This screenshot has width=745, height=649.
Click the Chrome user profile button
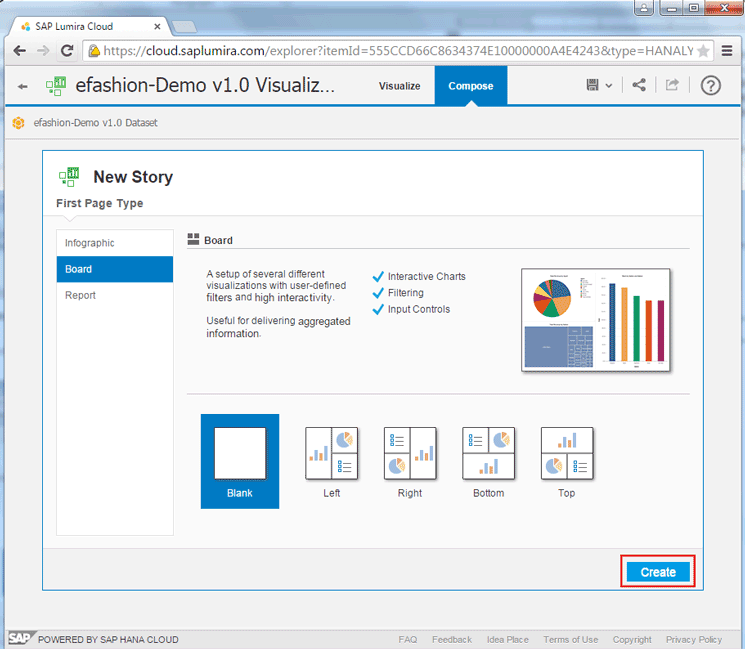coord(644,8)
